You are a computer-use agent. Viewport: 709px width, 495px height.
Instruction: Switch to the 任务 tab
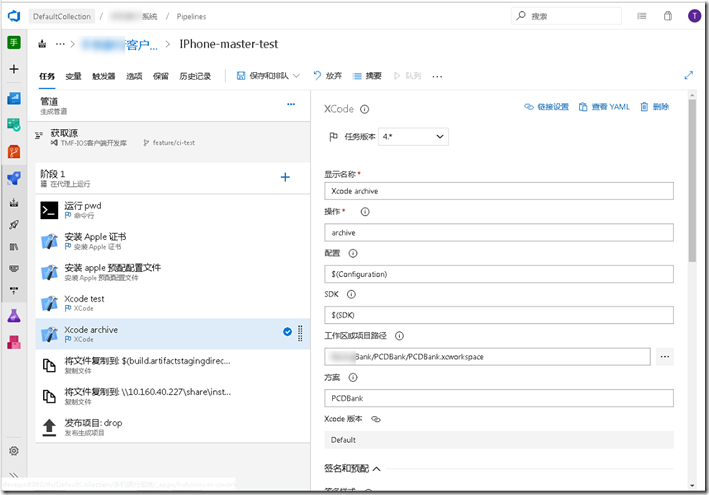click(47, 76)
